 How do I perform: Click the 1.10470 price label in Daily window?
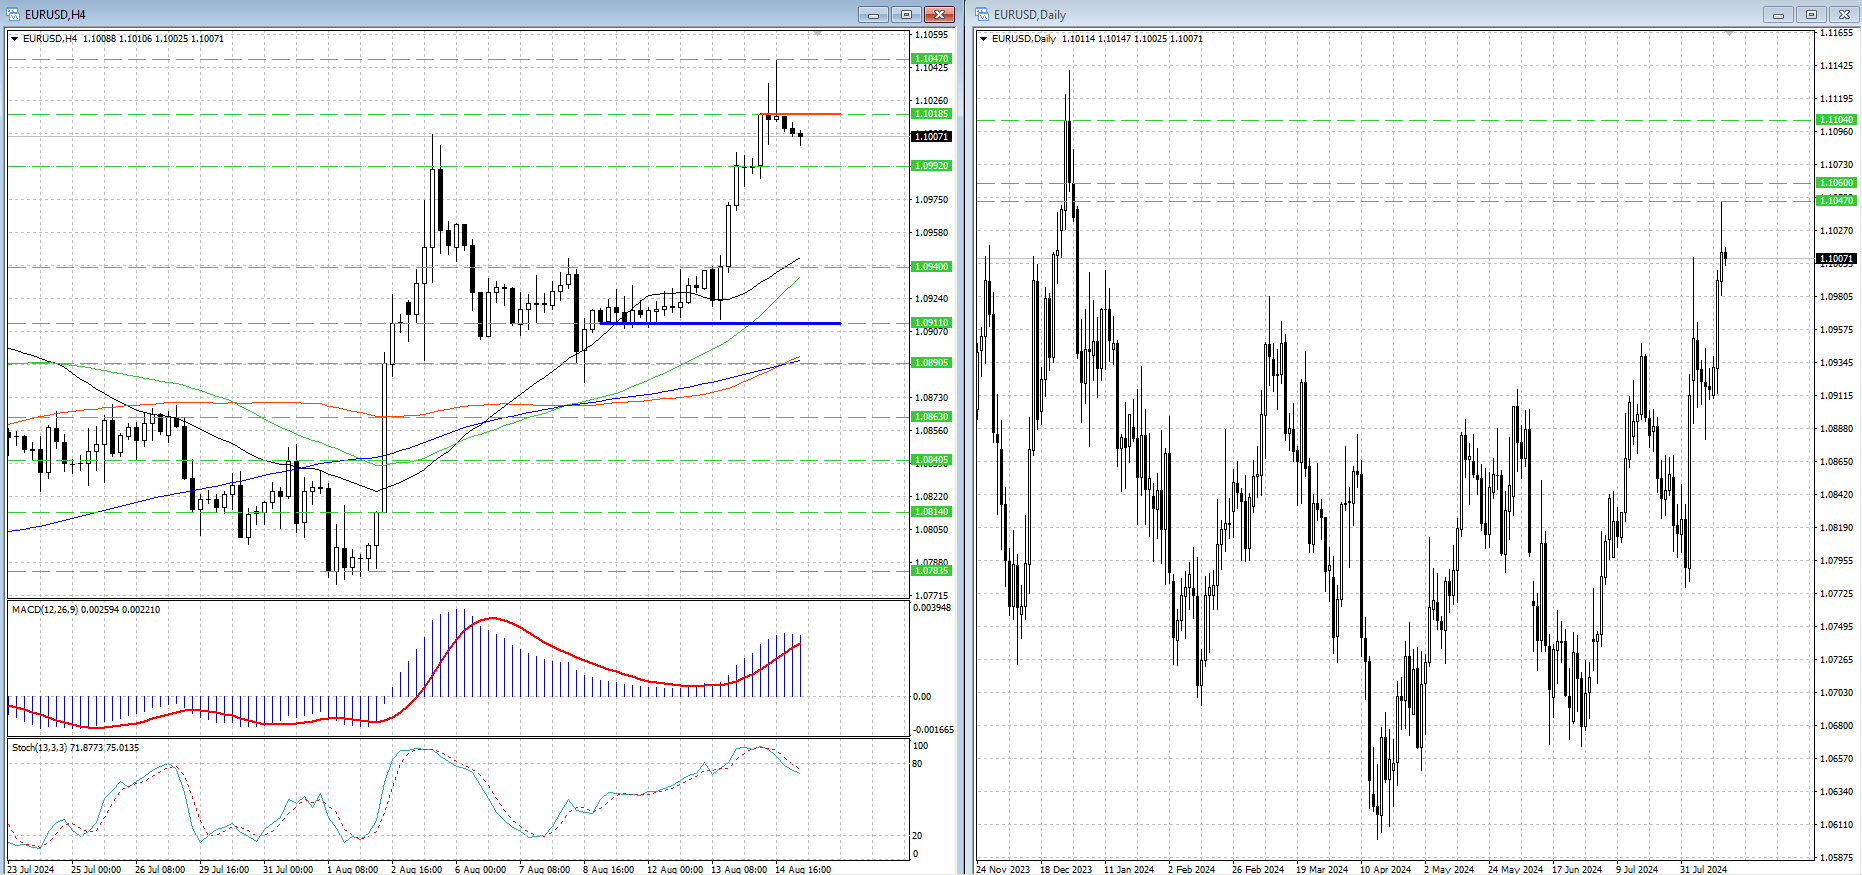point(1836,201)
